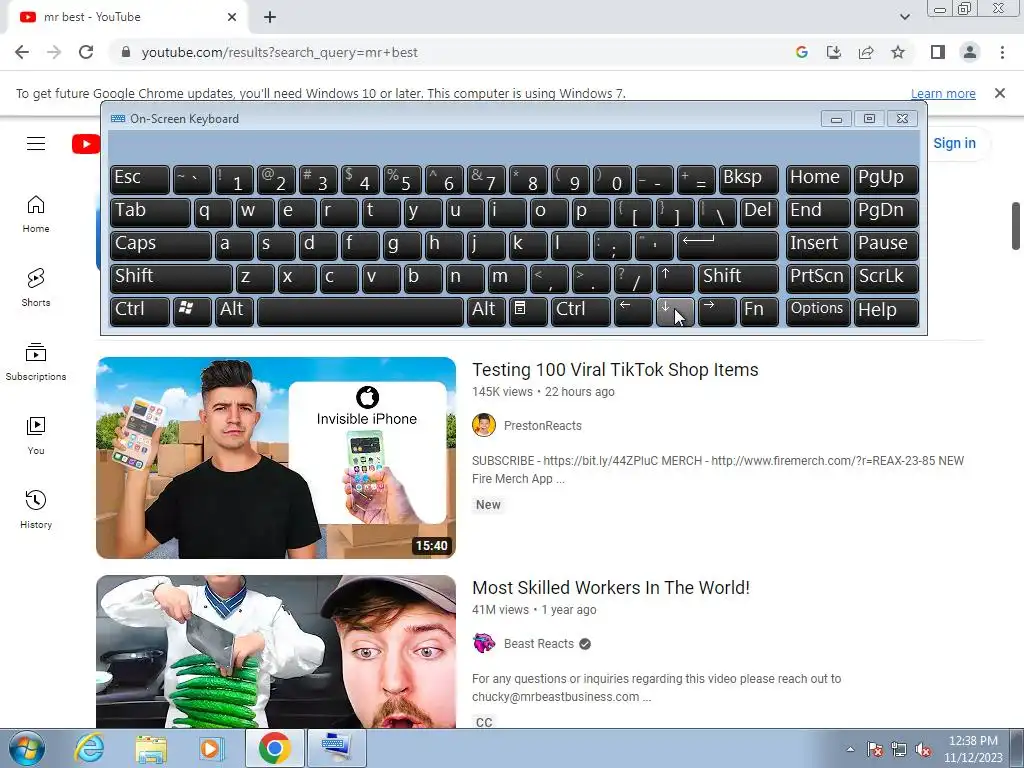The width and height of the screenshot is (1024, 768).
Task: Click the Windows logo key
Action: (192, 311)
